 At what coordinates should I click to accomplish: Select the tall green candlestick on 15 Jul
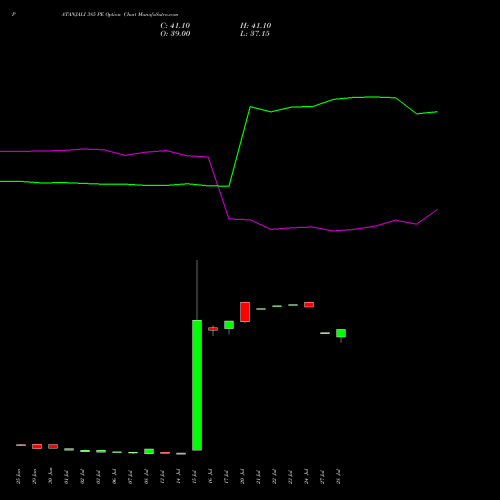tap(197, 385)
